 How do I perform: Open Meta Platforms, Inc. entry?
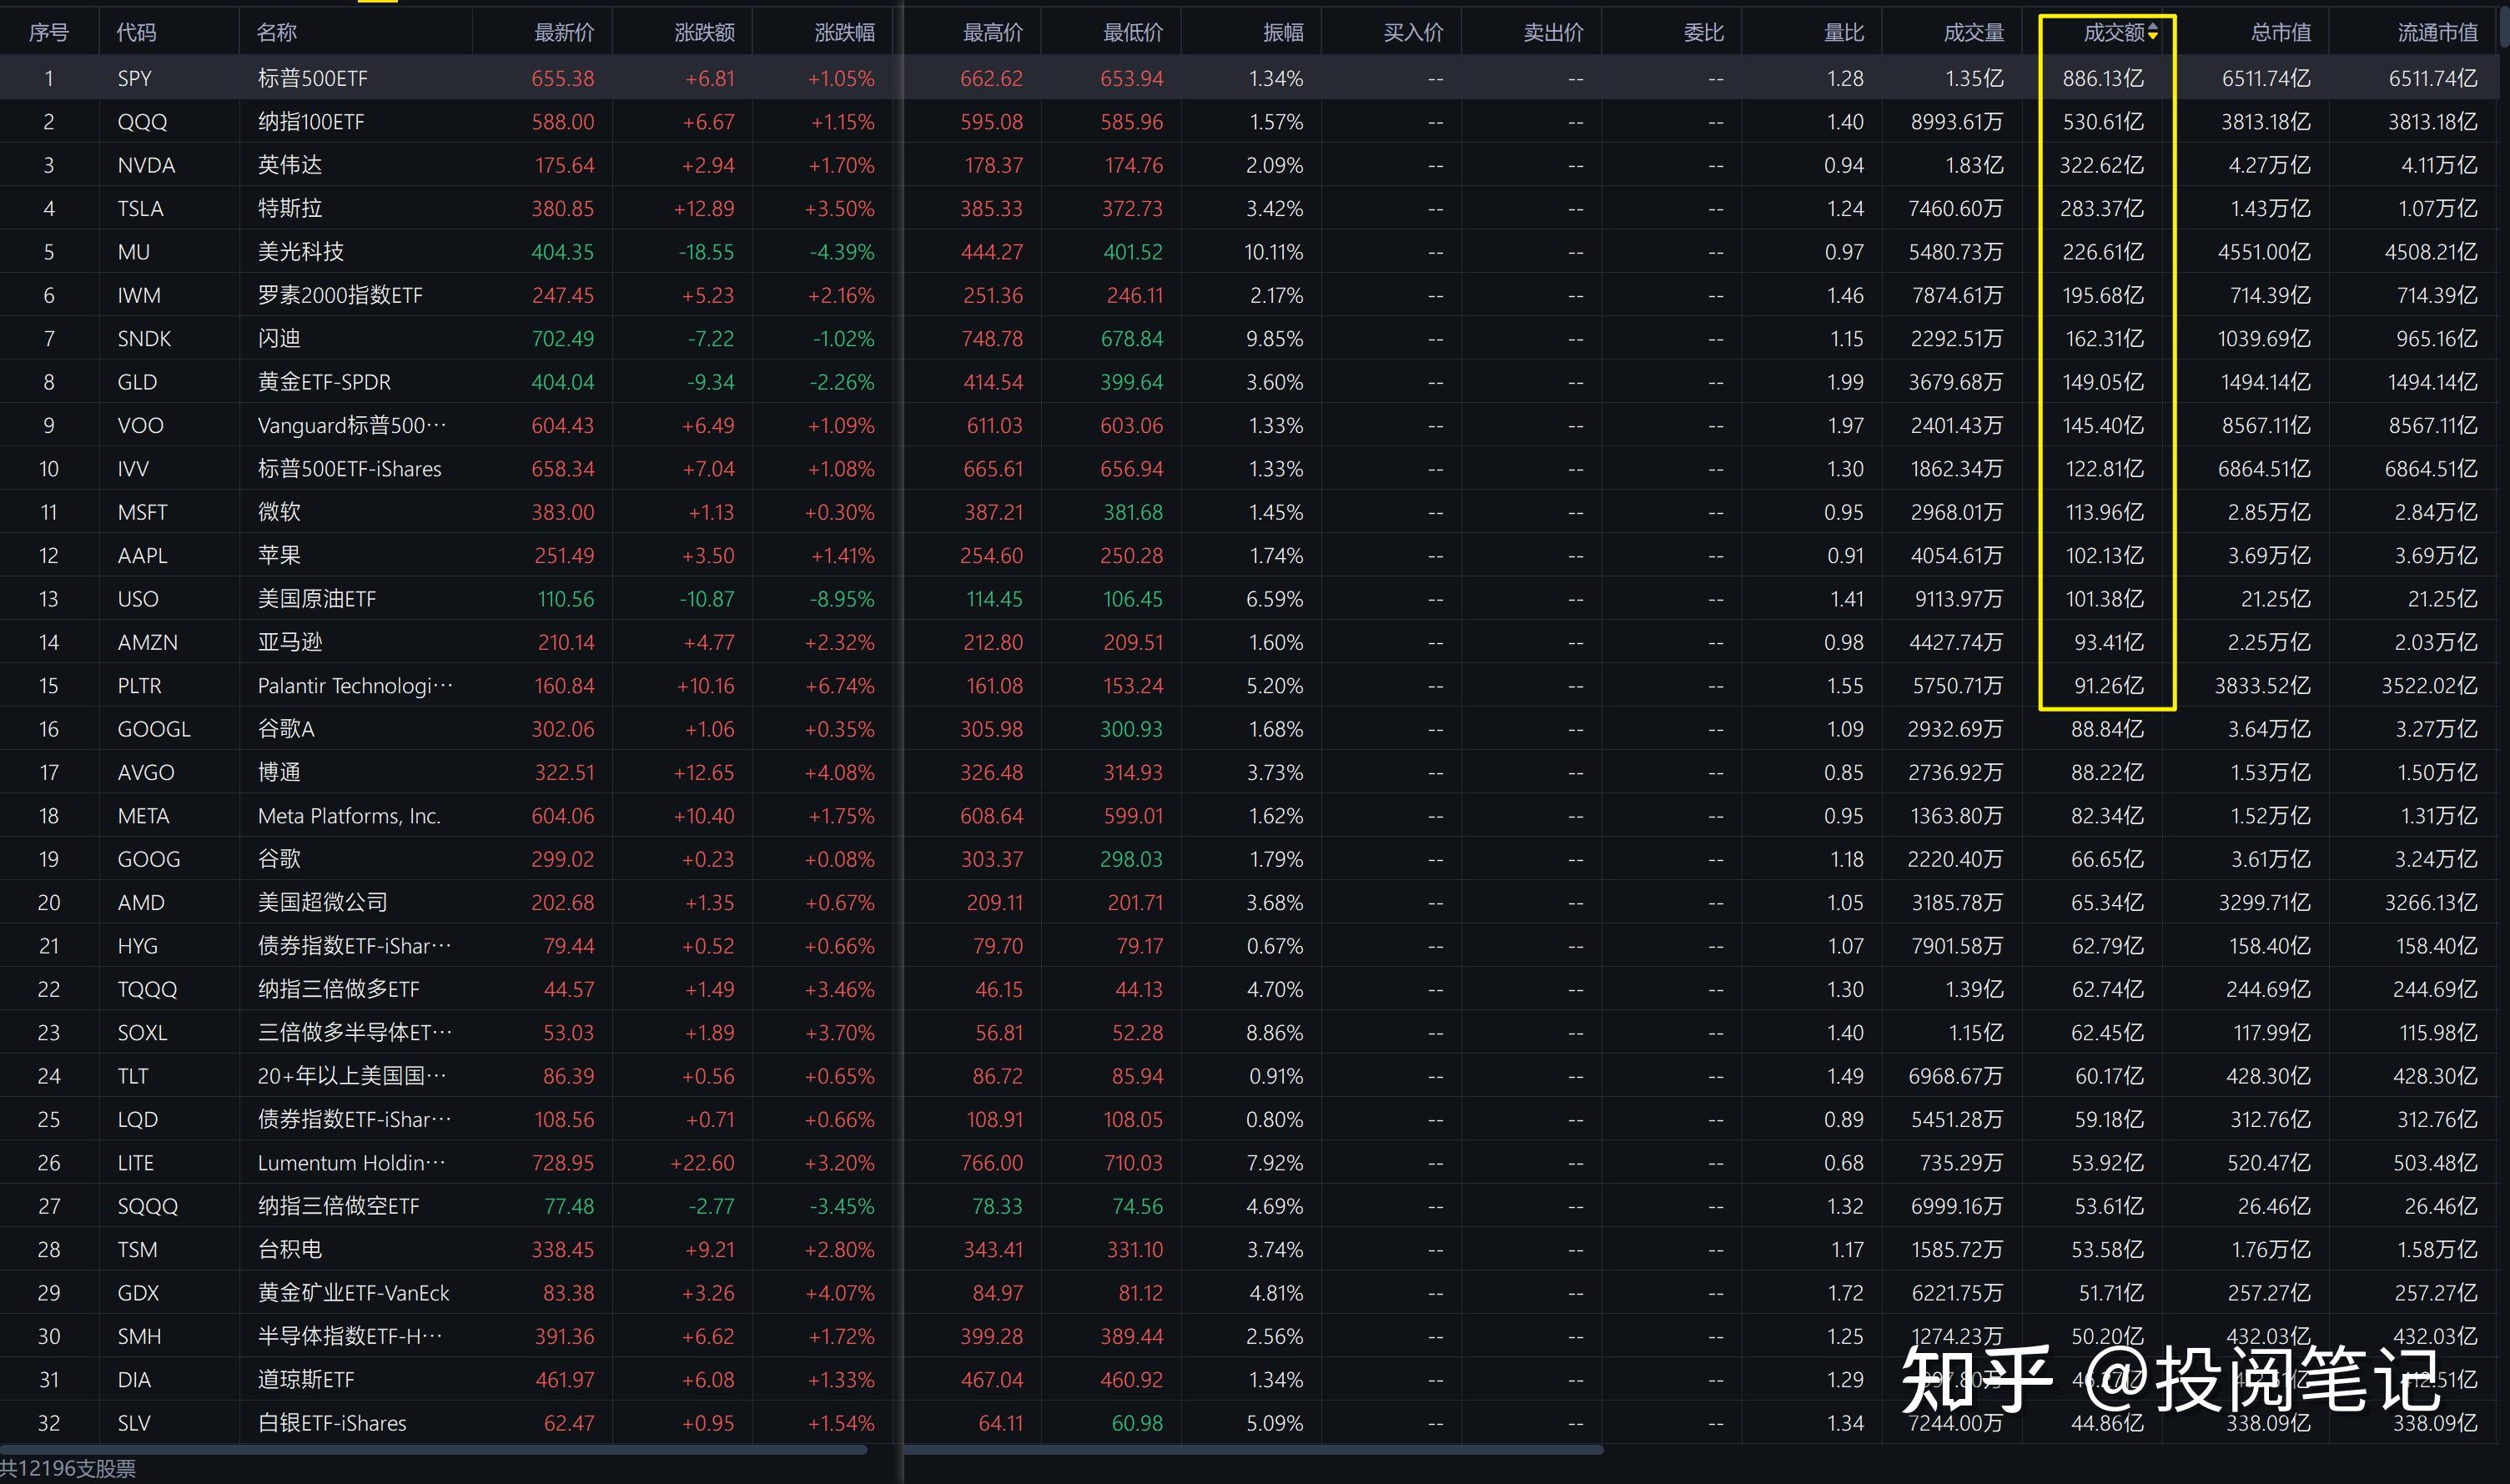[349, 816]
